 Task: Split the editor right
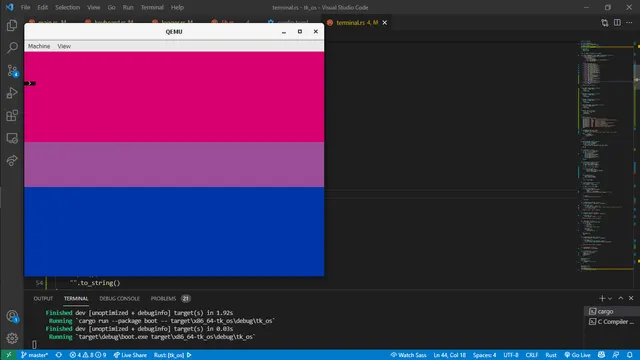pyautogui.click(x=617, y=23)
